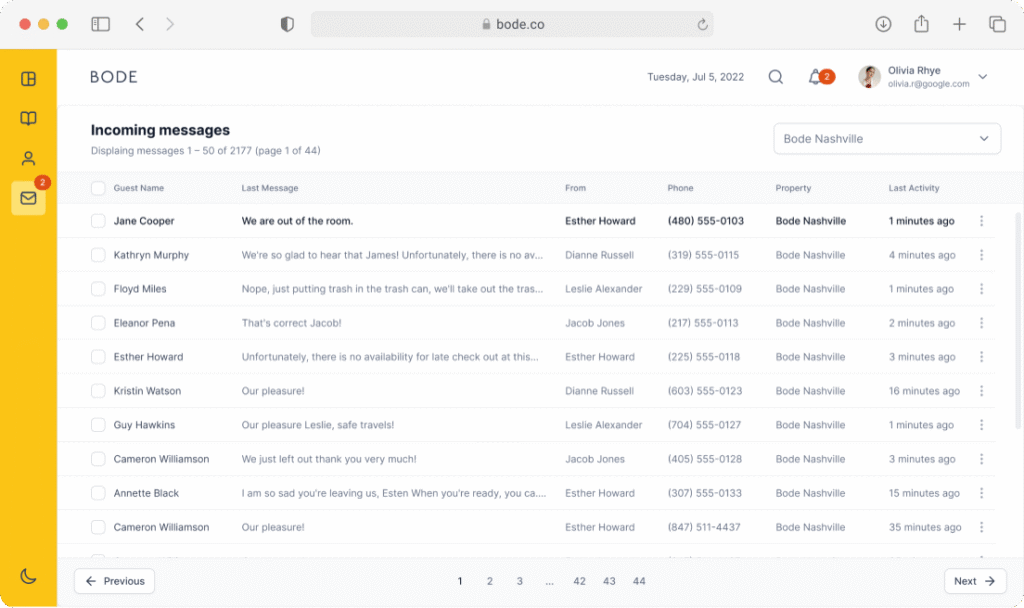Sort by Last Activity column header
Viewport: 1024px width, 608px height.
coord(914,188)
